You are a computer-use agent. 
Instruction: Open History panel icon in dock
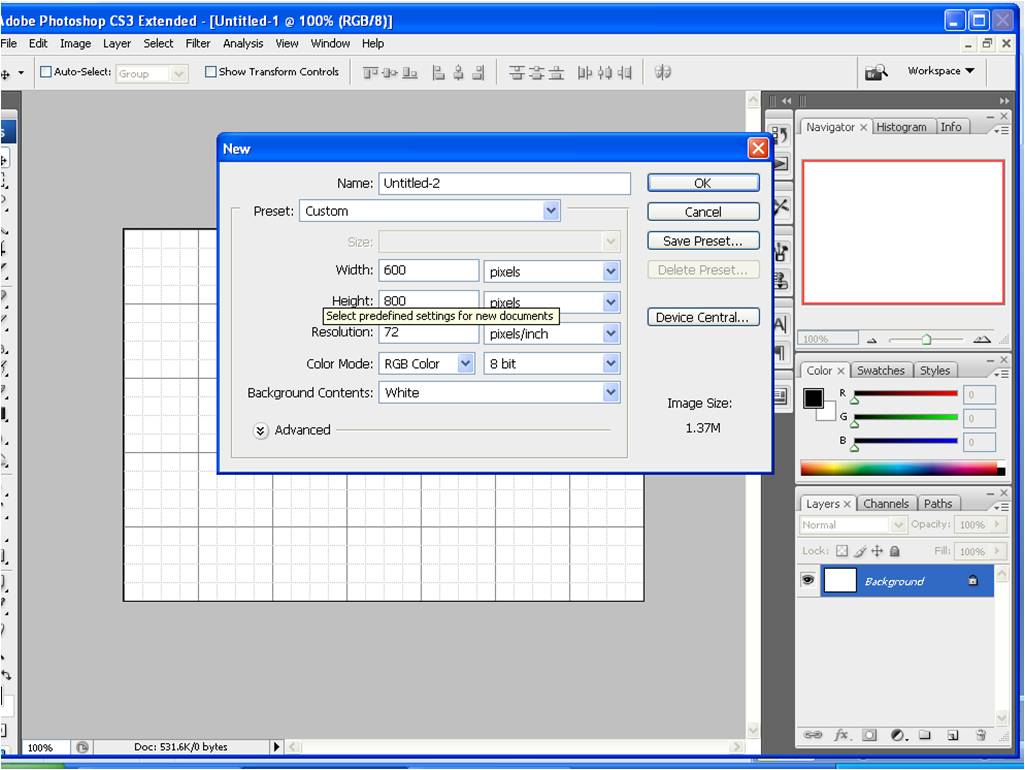coord(780,135)
